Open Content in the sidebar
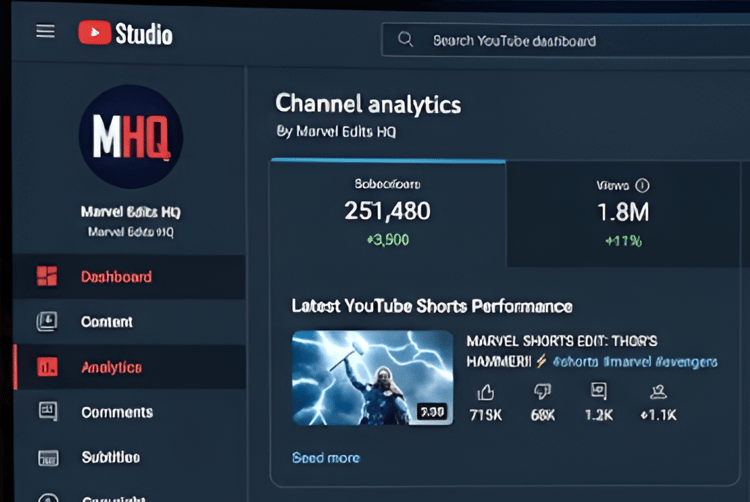This screenshot has width=750, height=502. (129, 321)
